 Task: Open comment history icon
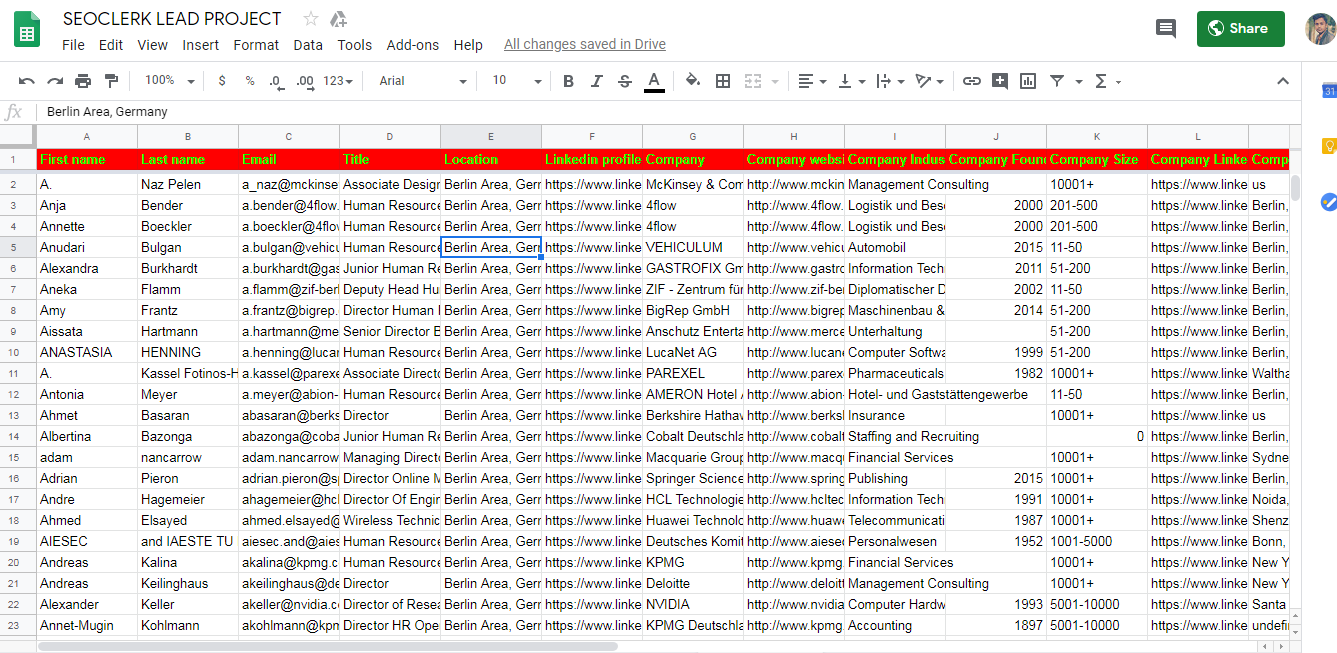click(1165, 29)
